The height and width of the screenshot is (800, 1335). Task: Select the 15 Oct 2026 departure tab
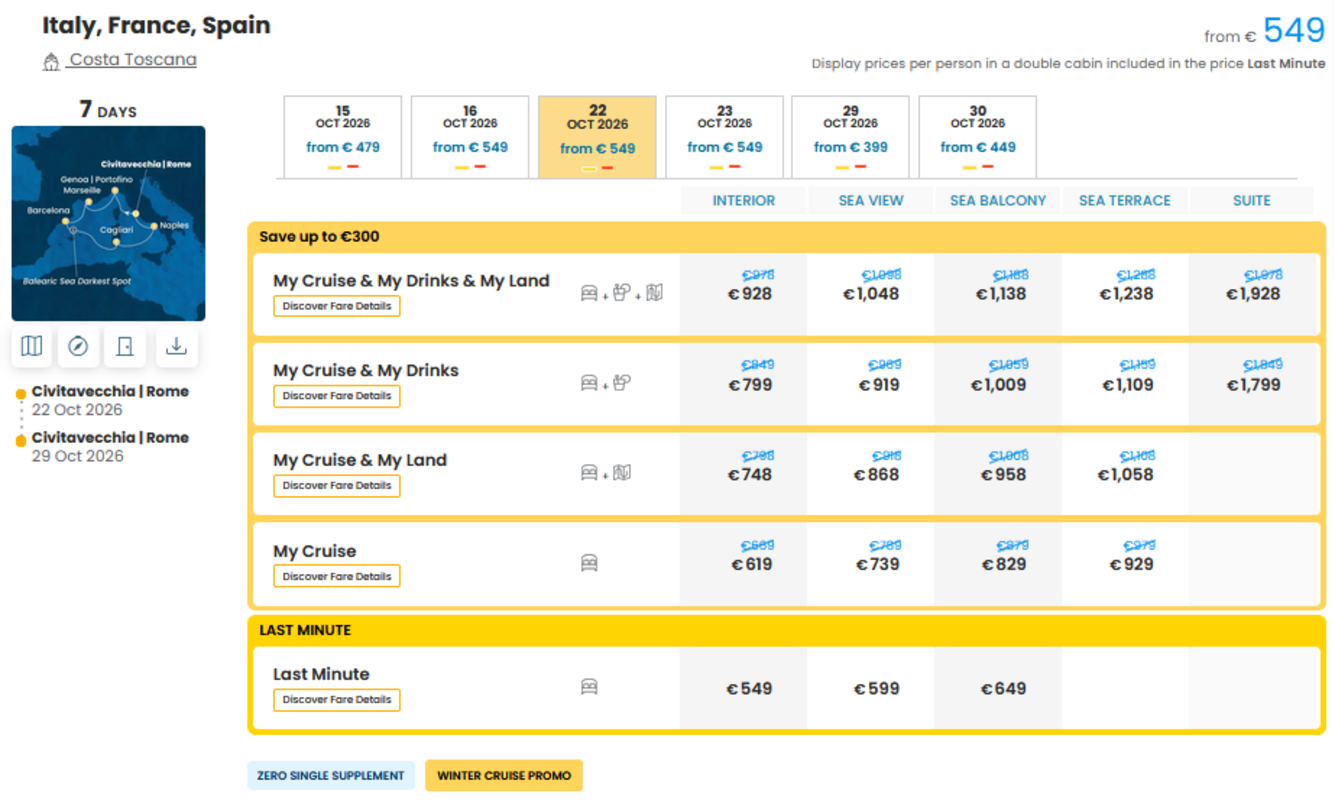click(343, 137)
